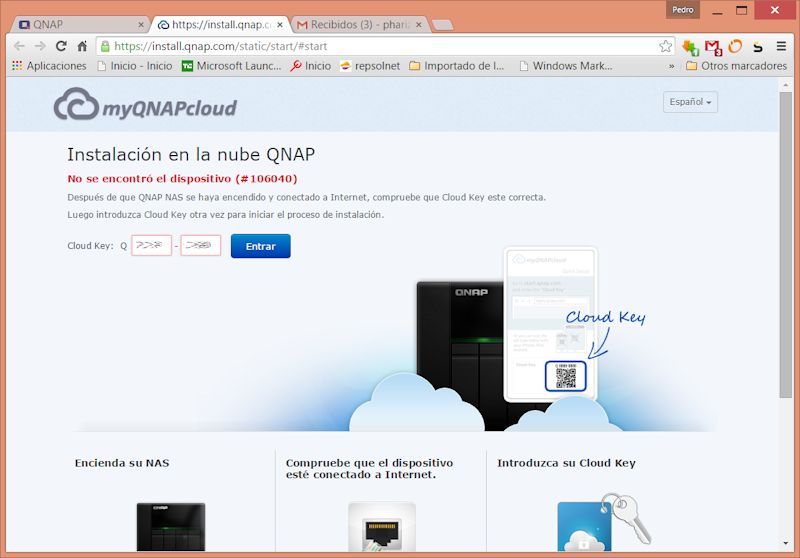The height and width of the screenshot is (558, 800).
Task: Open the Inicio bookmark with red key icon
Action: coord(311,66)
